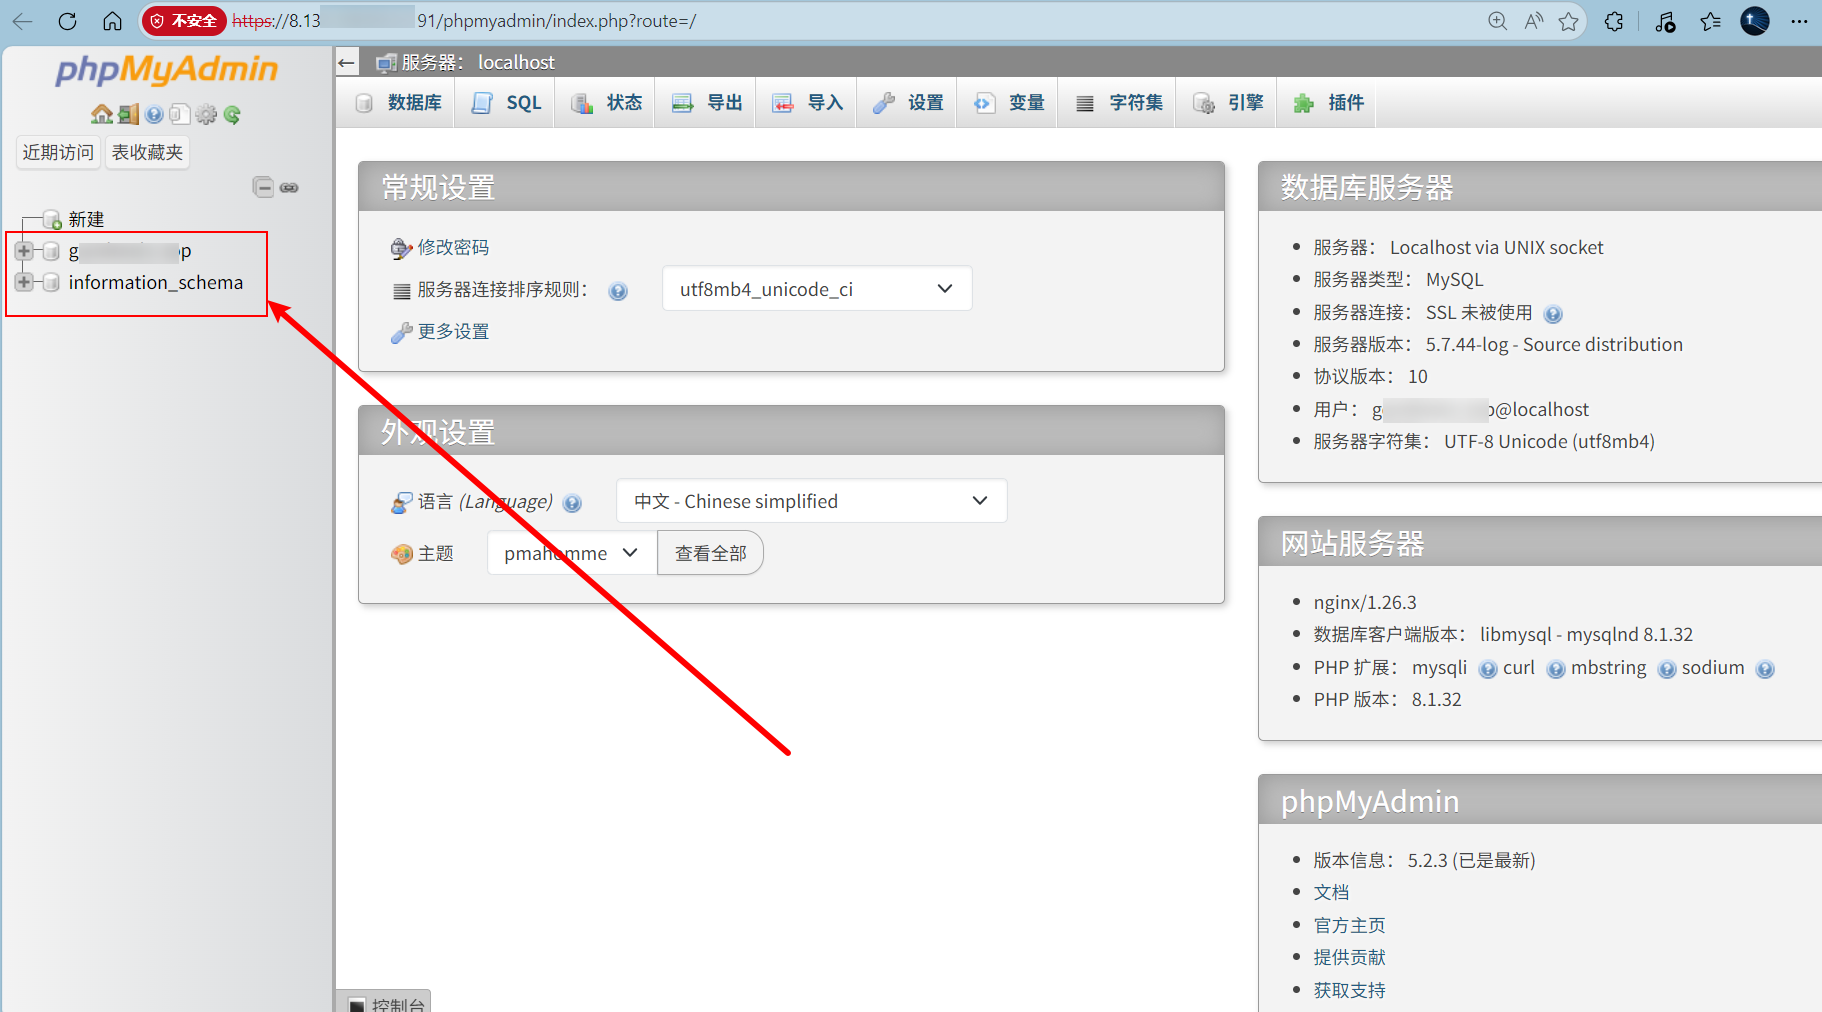Click the 表收藏夹 button
Screen dimensions: 1822x1012
[147, 152]
